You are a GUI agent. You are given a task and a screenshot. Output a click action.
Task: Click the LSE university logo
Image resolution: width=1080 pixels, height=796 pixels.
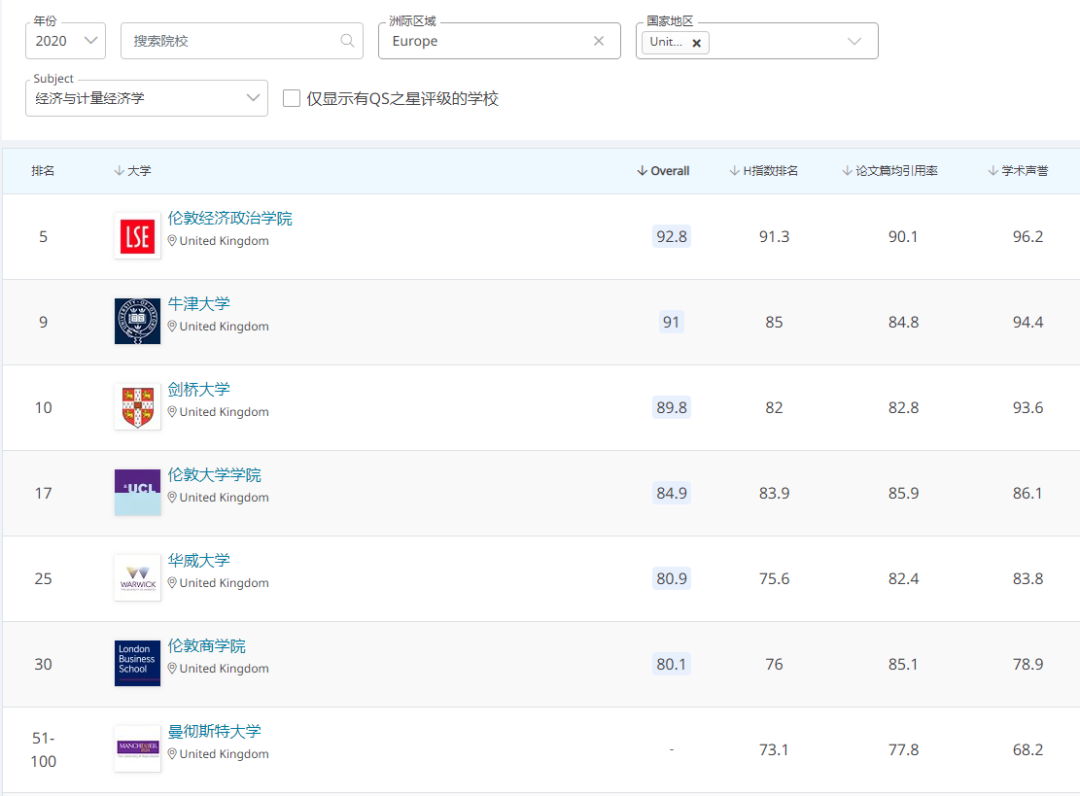tap(137, 236)
